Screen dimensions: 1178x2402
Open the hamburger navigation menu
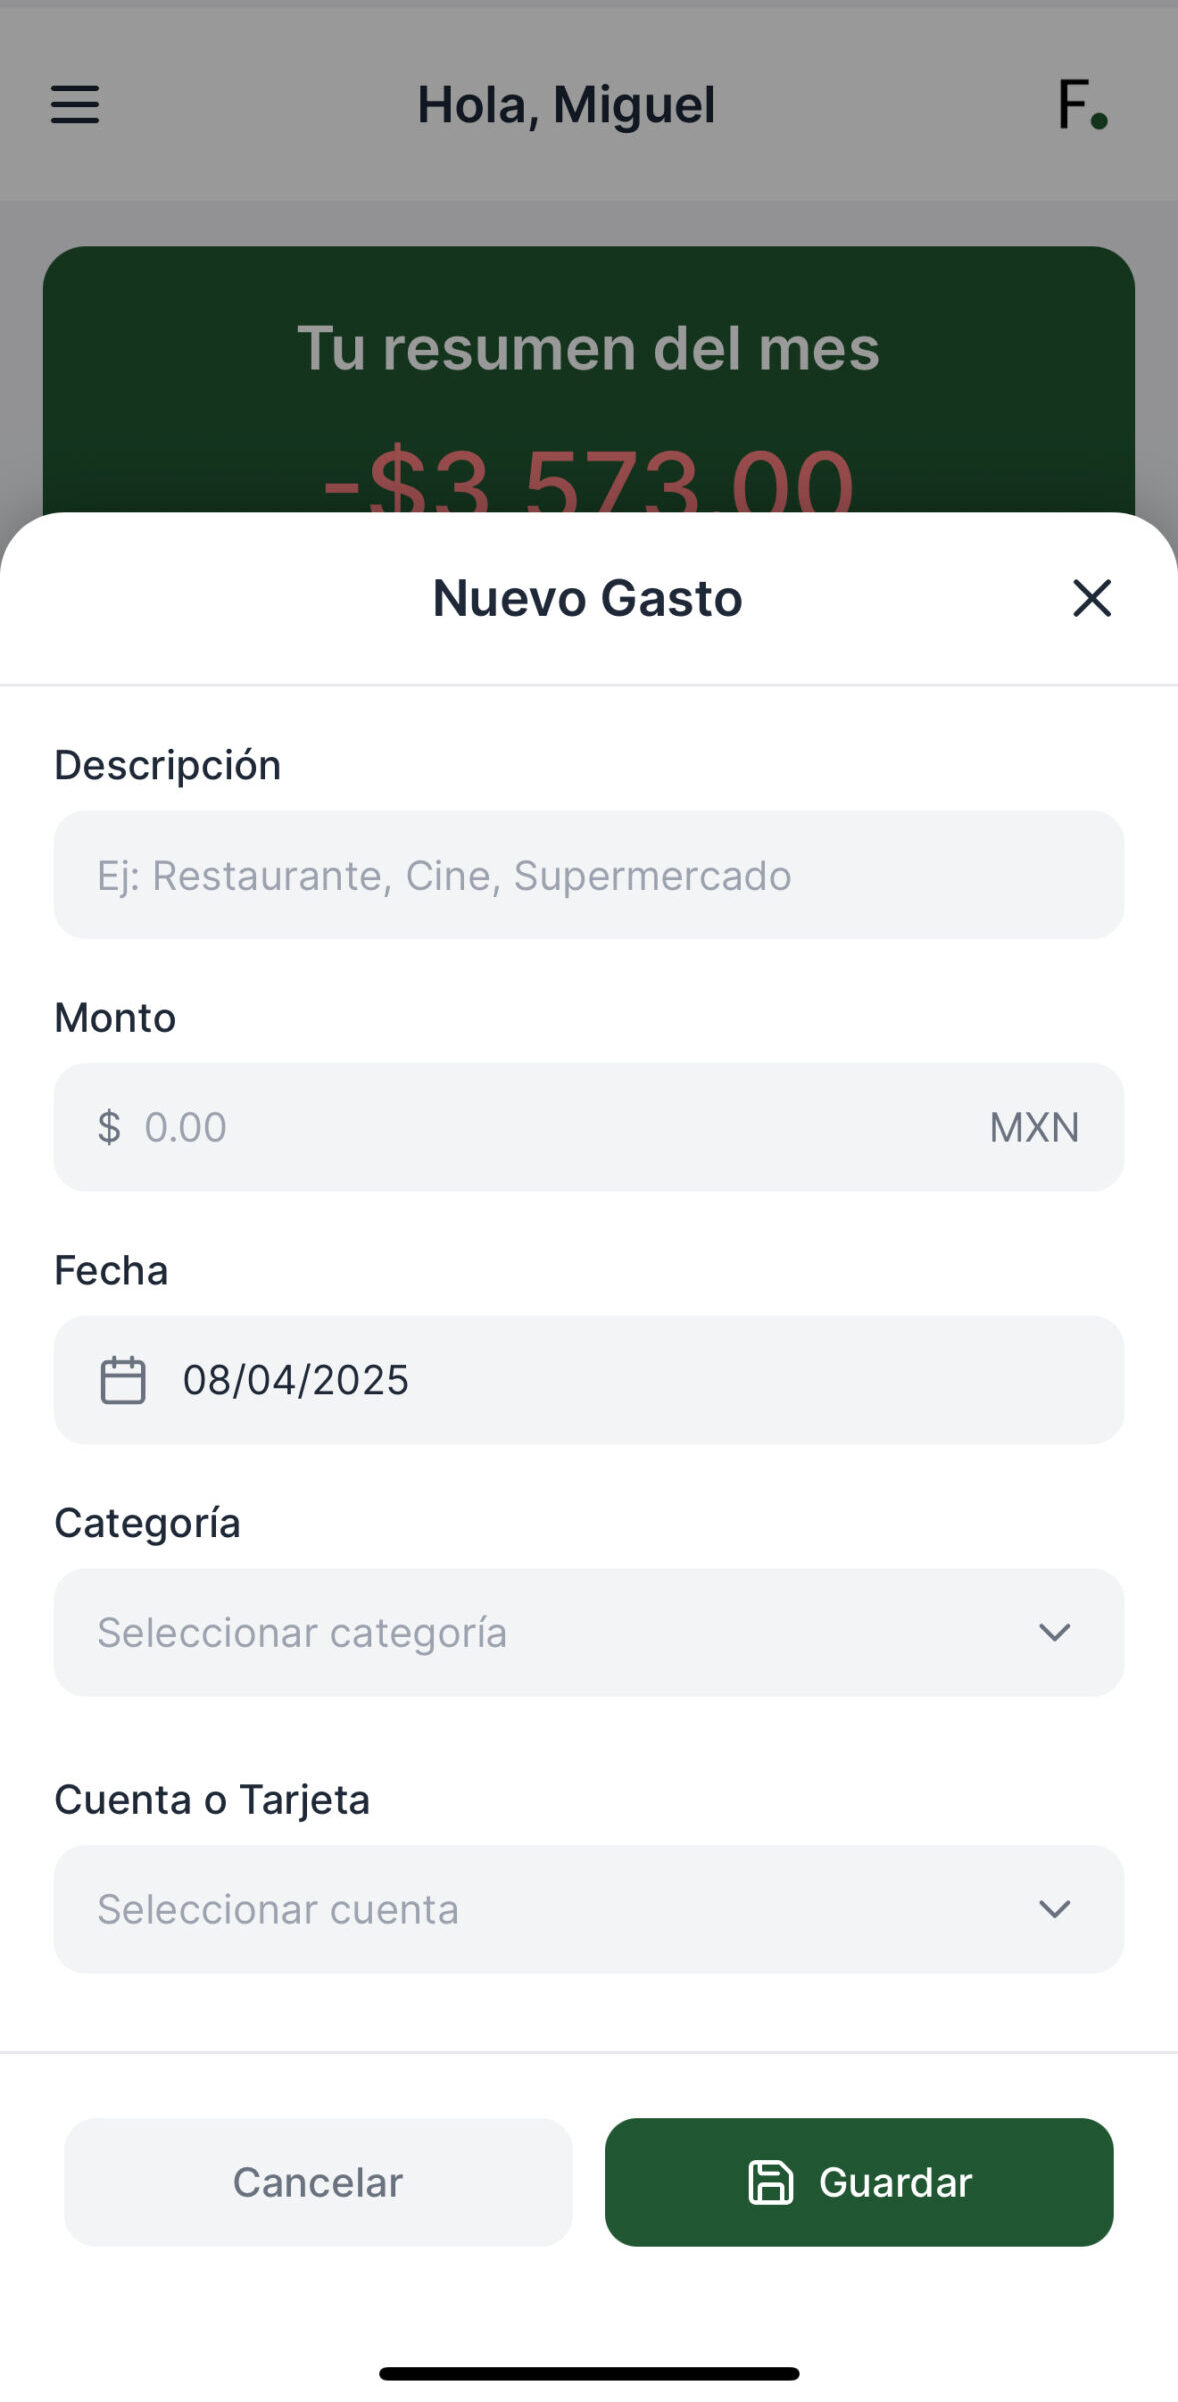pyautogui.click(x=75, y=104)
